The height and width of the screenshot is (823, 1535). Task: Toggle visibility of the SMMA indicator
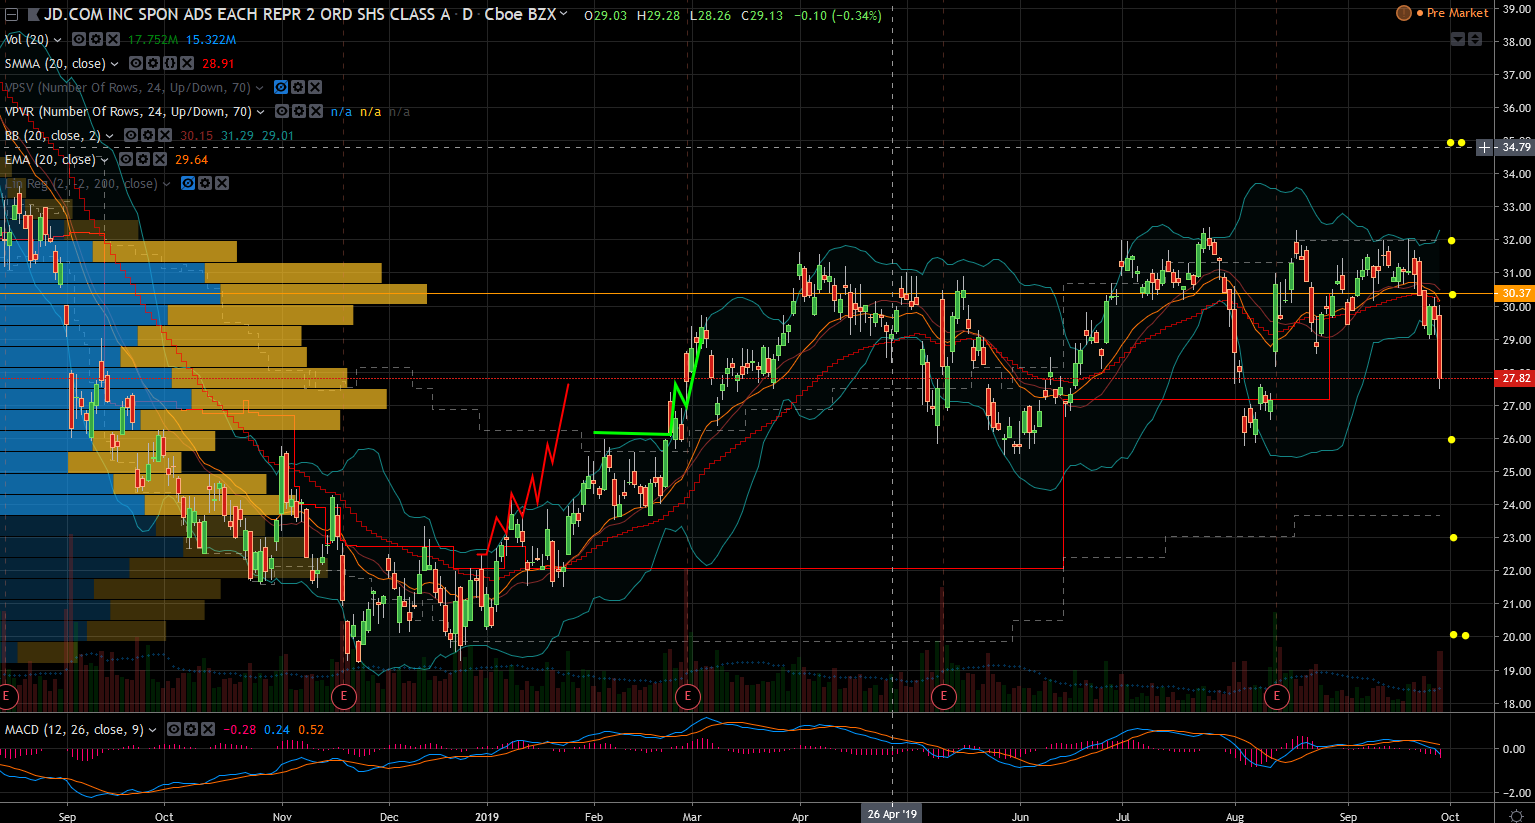pos(136,64)
